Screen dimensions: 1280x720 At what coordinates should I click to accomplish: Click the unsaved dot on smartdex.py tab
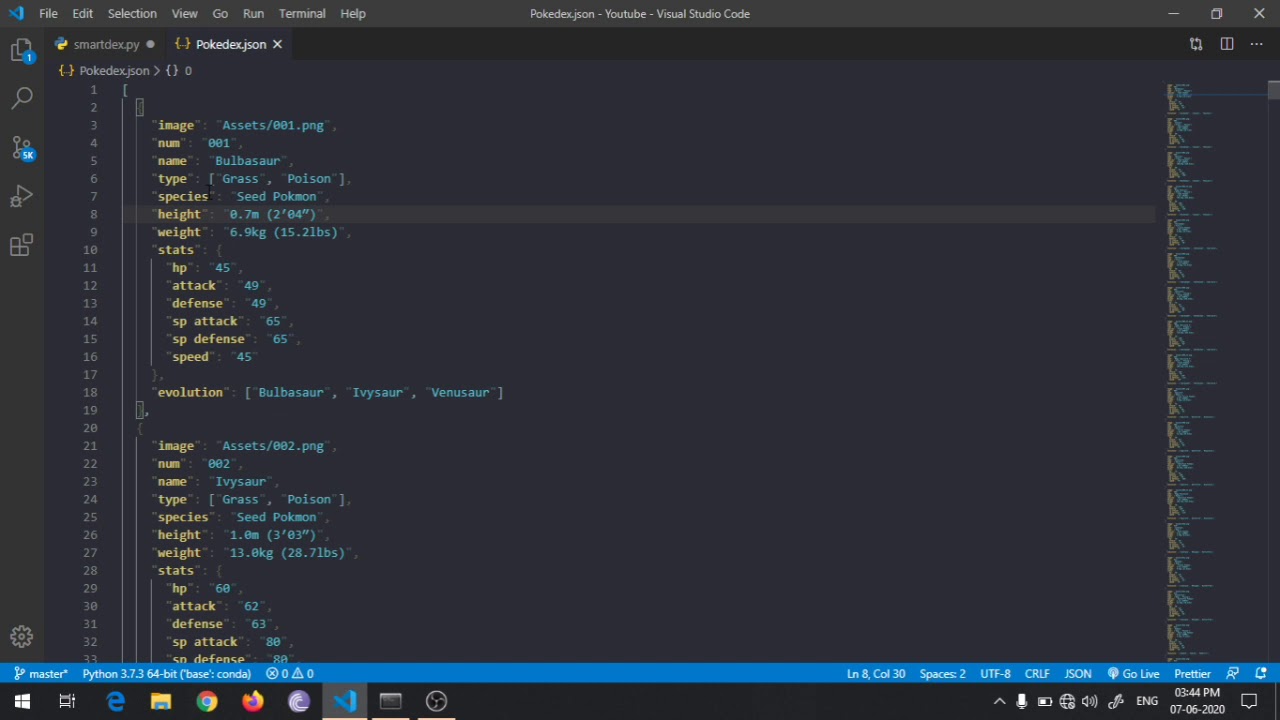(150, 44)
